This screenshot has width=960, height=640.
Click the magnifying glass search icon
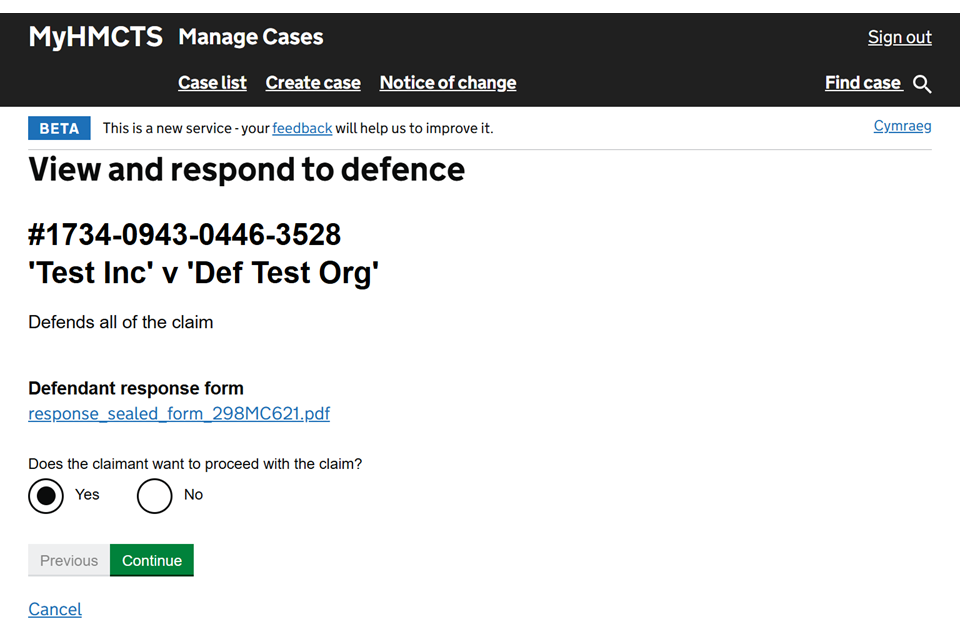[x=922, y=84]
